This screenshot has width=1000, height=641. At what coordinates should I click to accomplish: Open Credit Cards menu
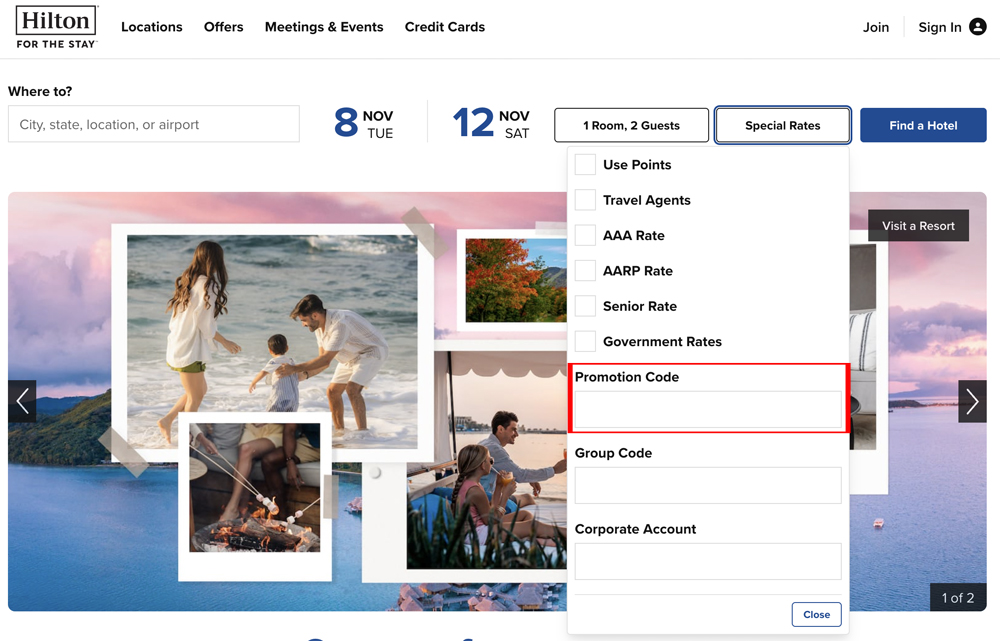click(x=445, y=27)
